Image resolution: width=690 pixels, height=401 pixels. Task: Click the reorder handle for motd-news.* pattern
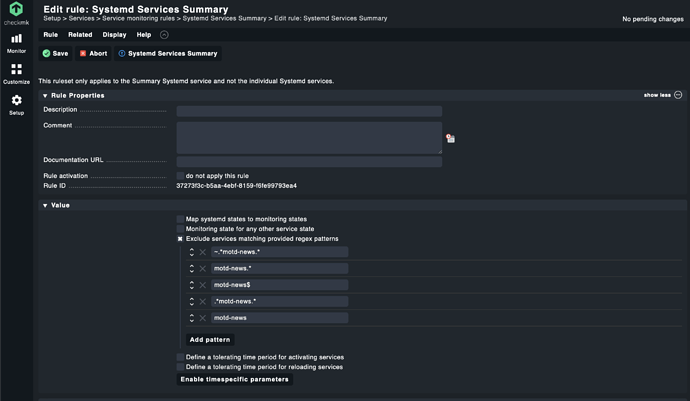[x=191, y=269]
